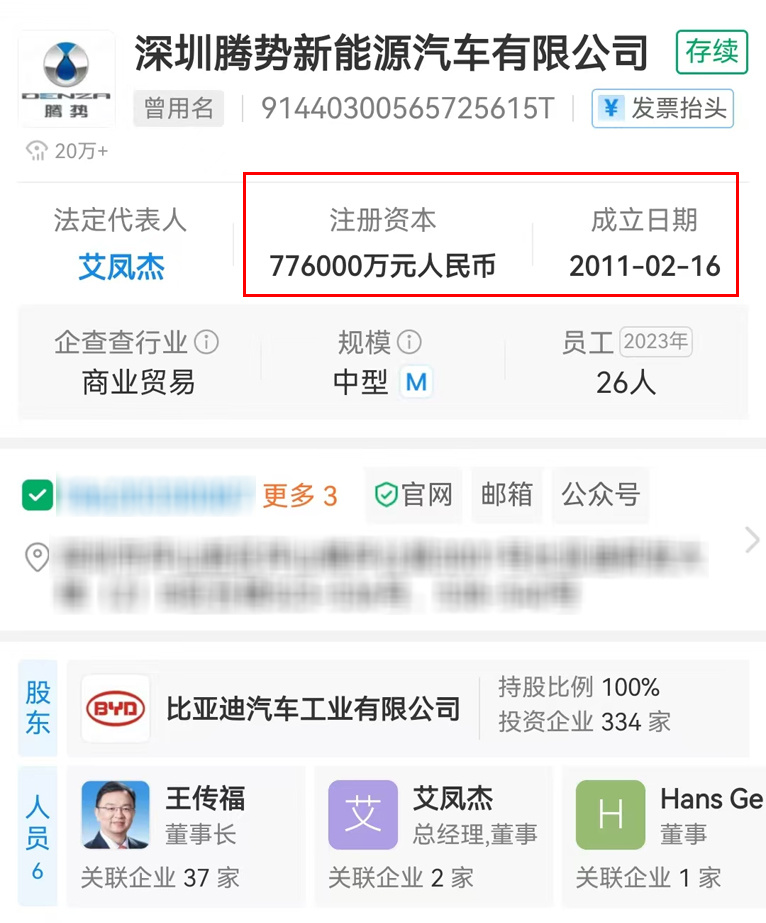
Task: Click the 邮箱 button
Action: click(x=507, y=494)
